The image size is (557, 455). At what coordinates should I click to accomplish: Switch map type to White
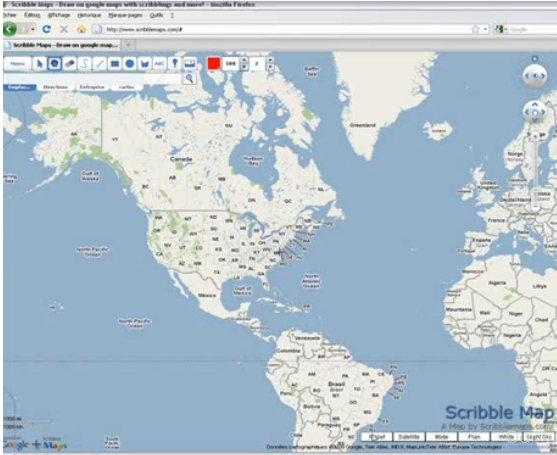coord(506,437)
